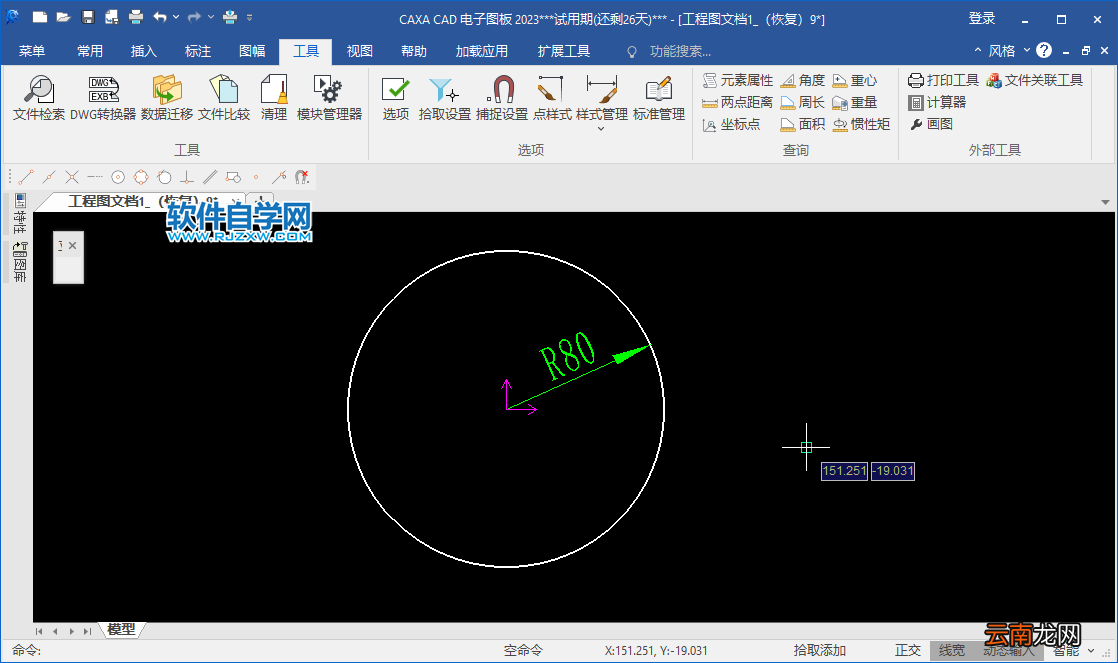The height and width of the screenshot is (663, 1118).
Task: Open the 文件比较 file compare tool
Action: click(x=224, y=98)
